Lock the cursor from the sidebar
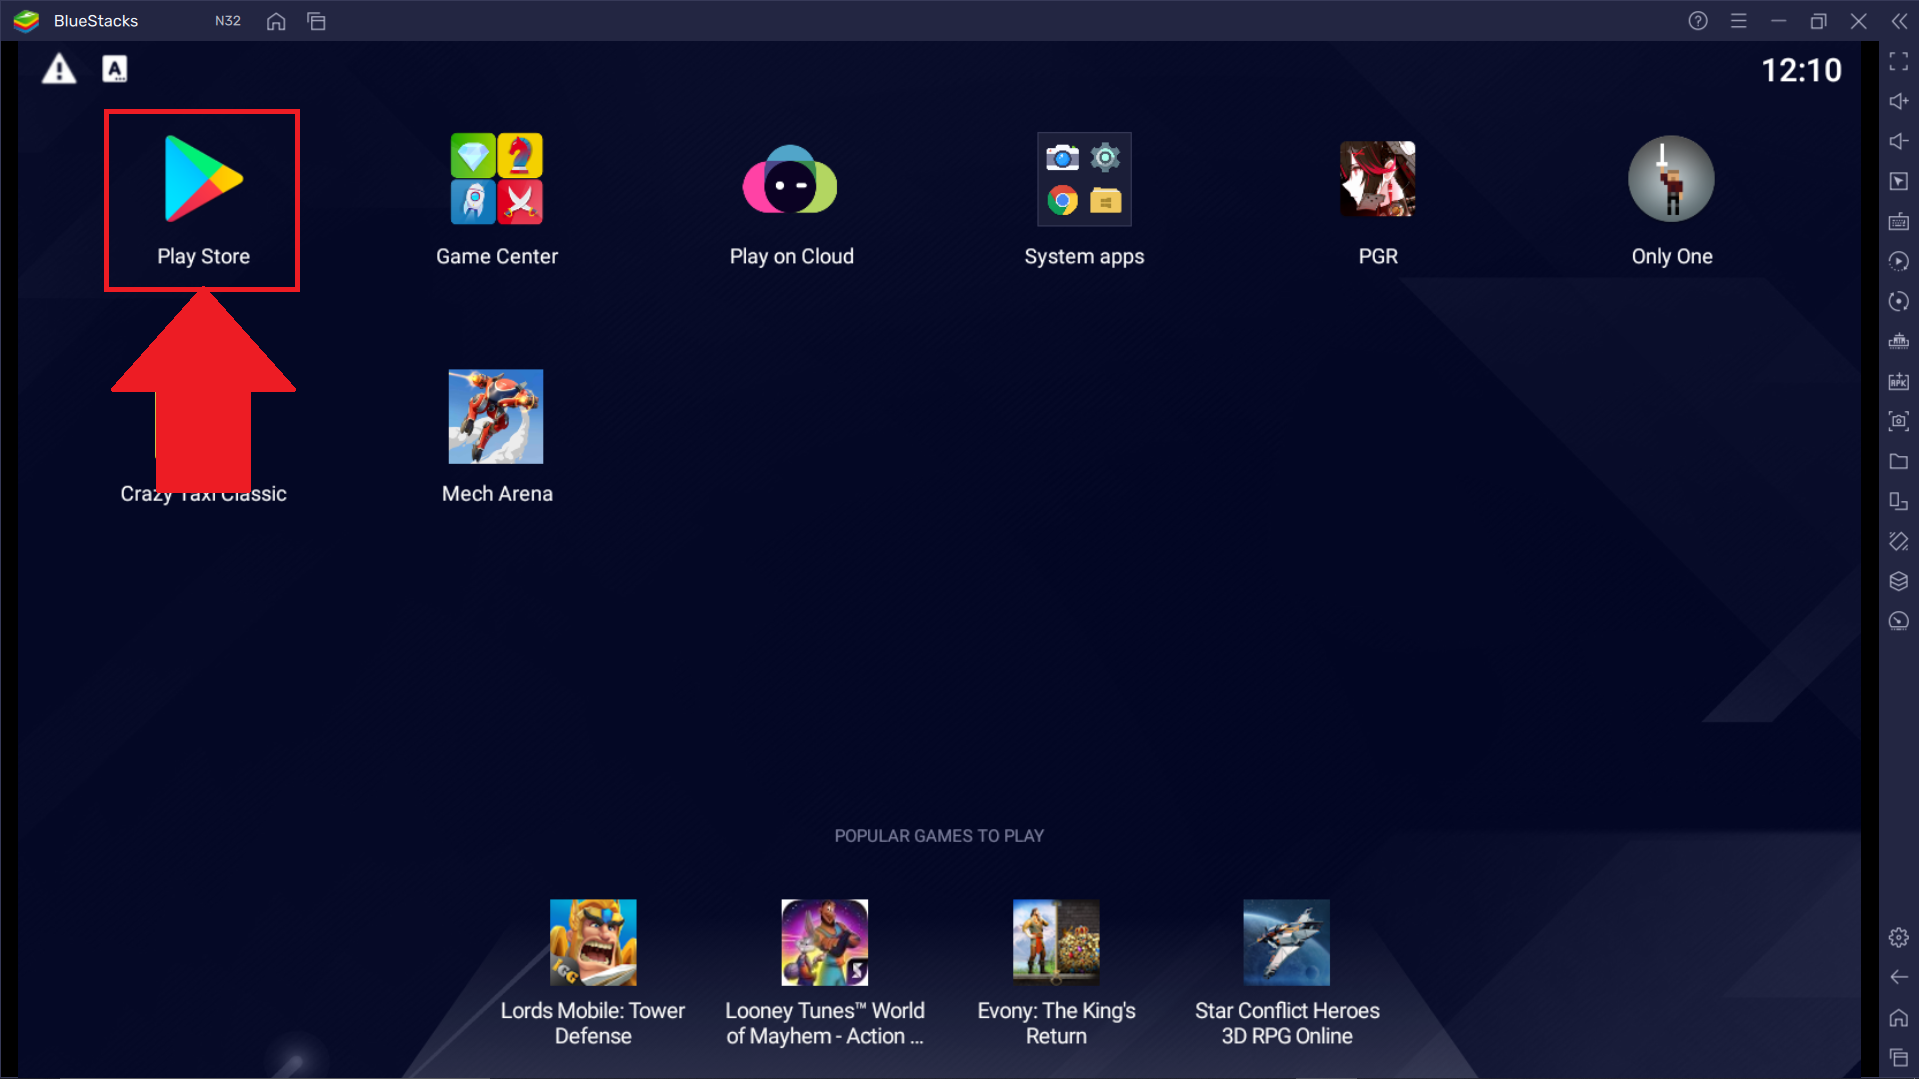The height and width of the screenshot is (1079, 1919). point(1899,182)
